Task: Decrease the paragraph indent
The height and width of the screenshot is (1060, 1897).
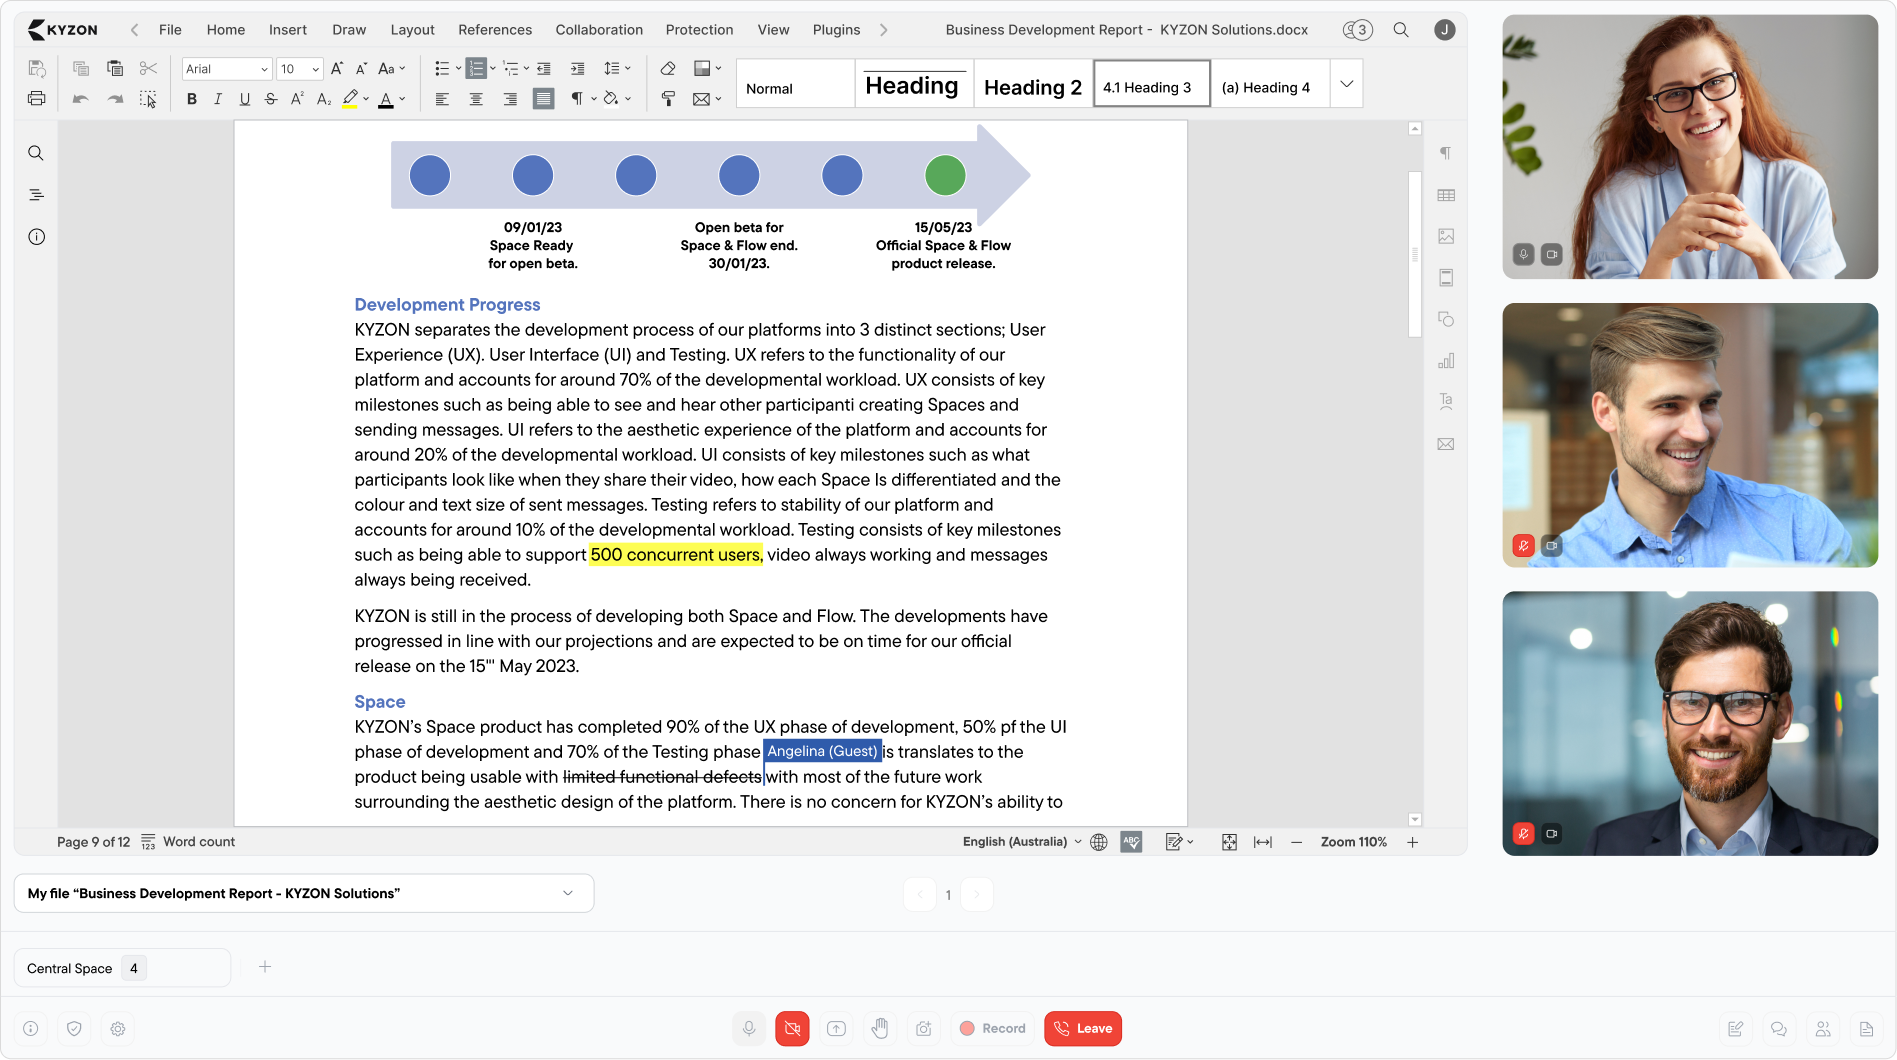Action: [x=544, y=68]
